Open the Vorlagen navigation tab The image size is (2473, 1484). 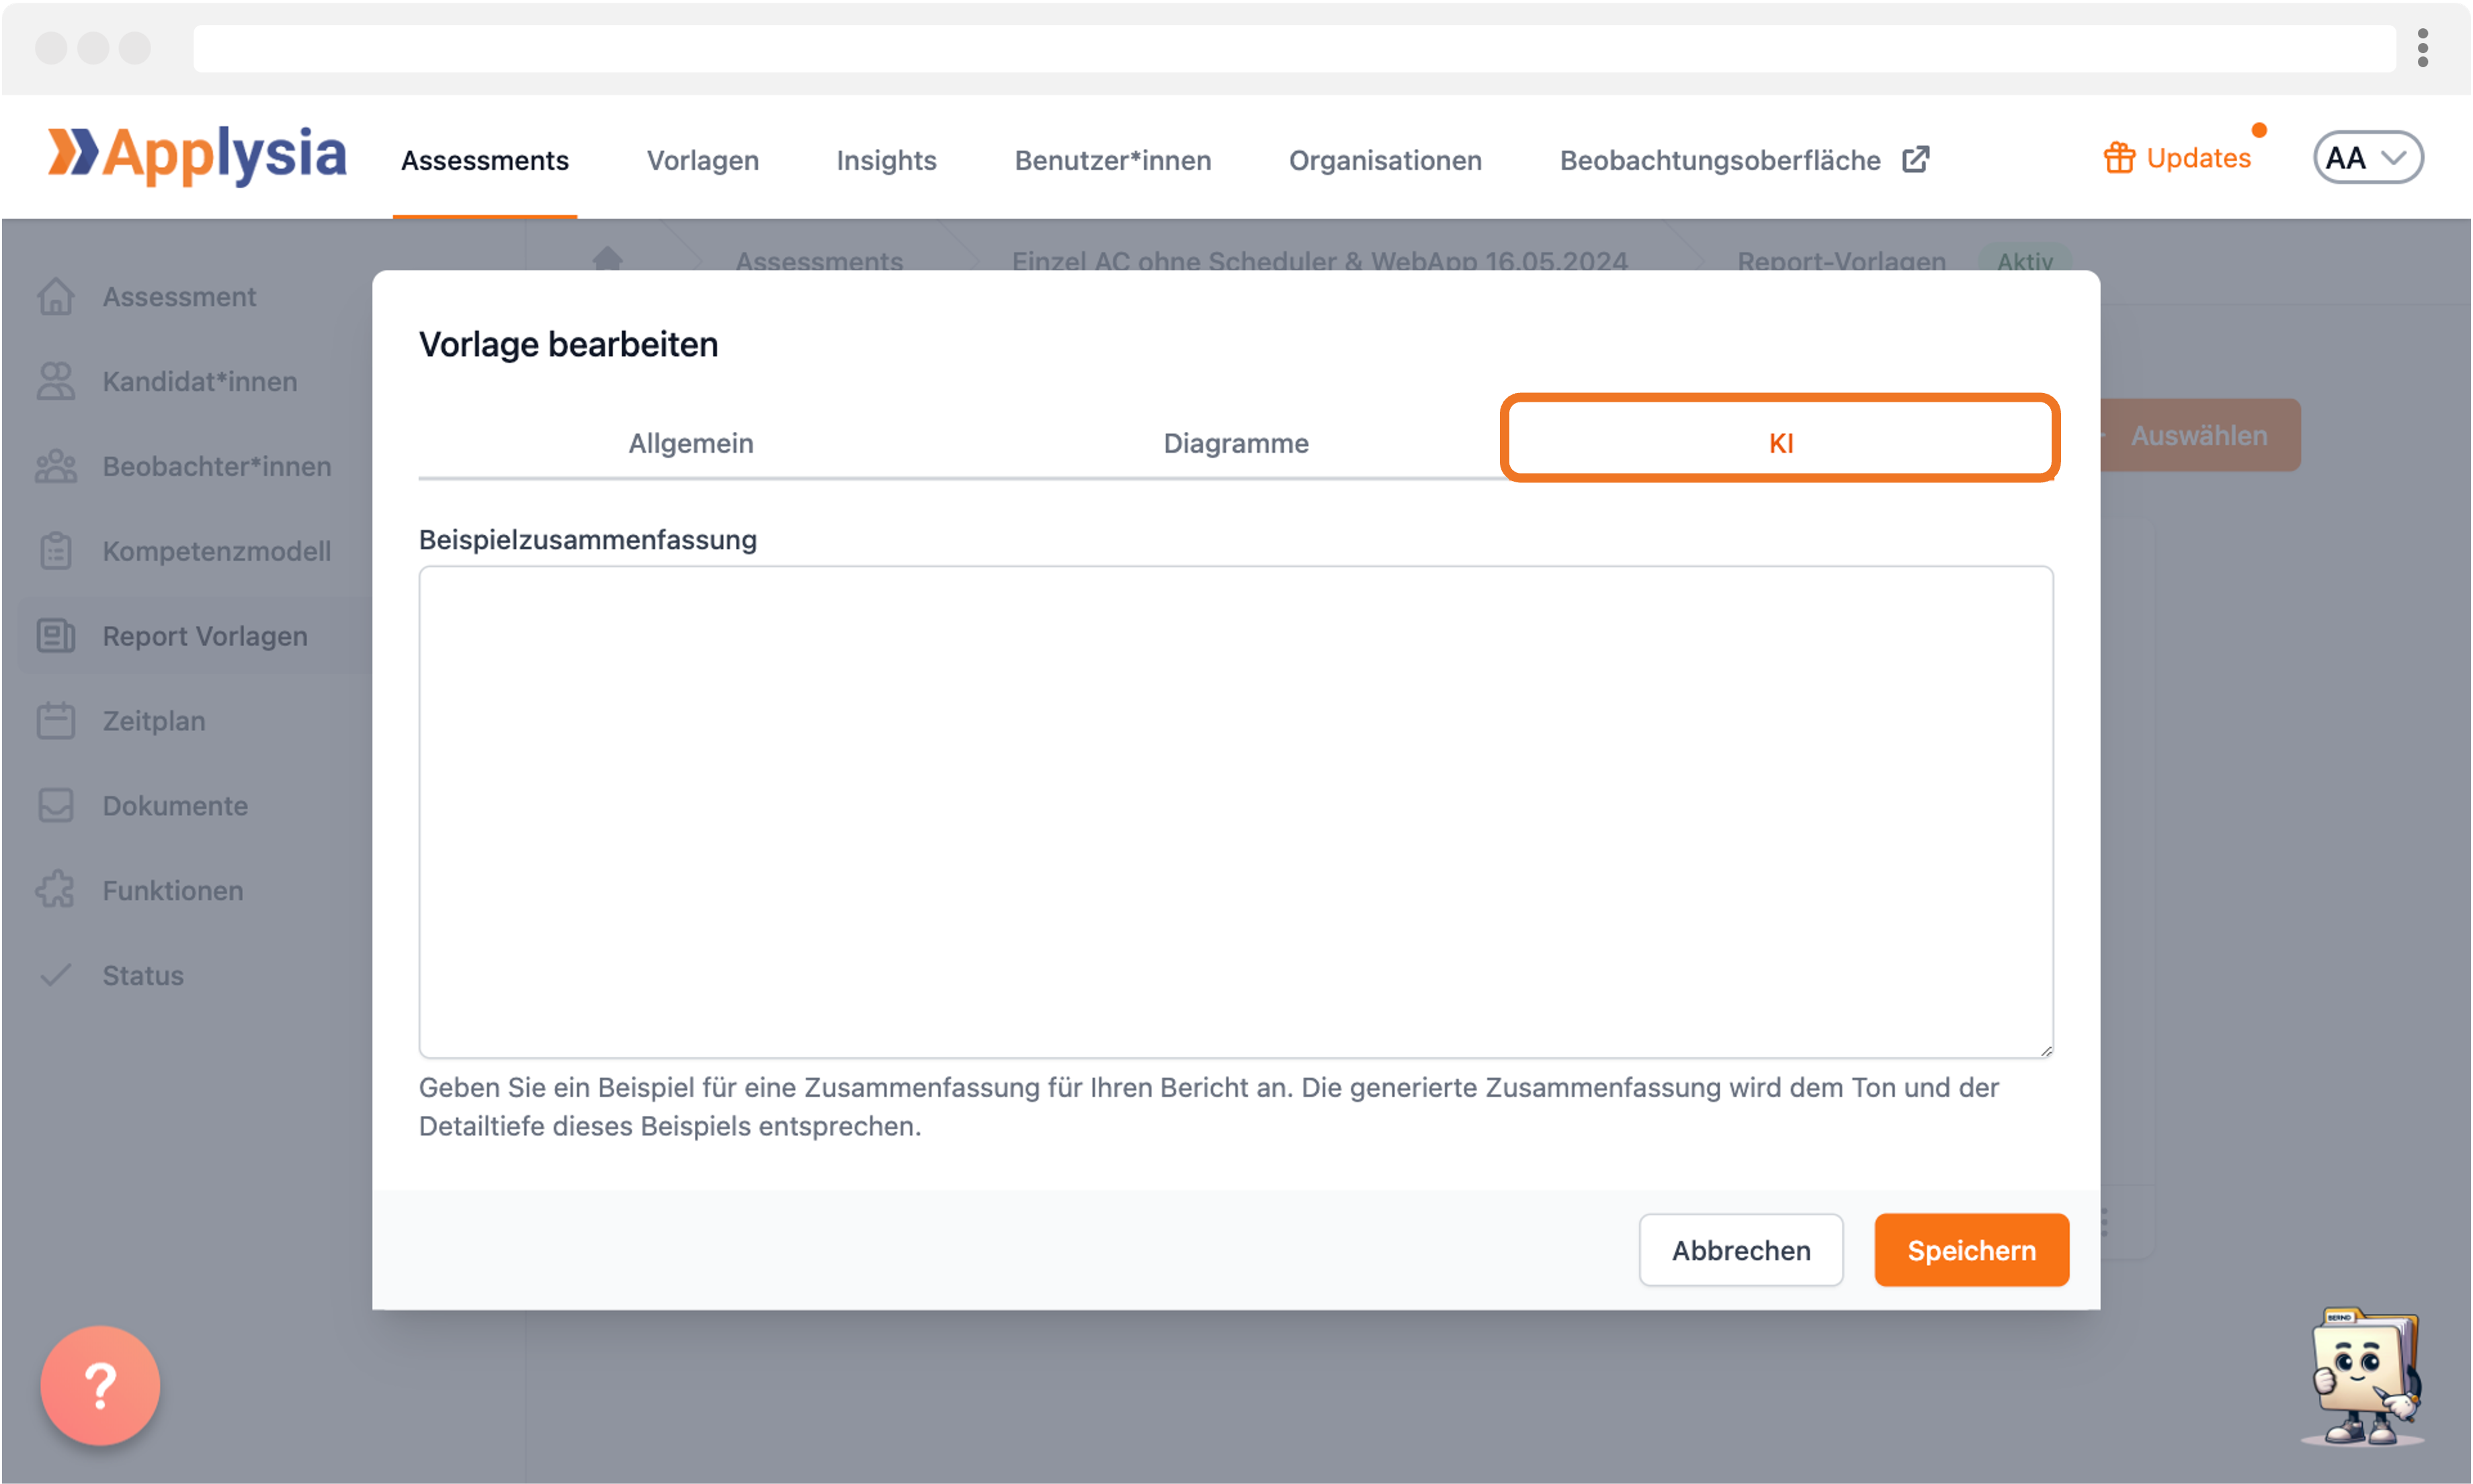pyautogui.click(x=703, y=160)
